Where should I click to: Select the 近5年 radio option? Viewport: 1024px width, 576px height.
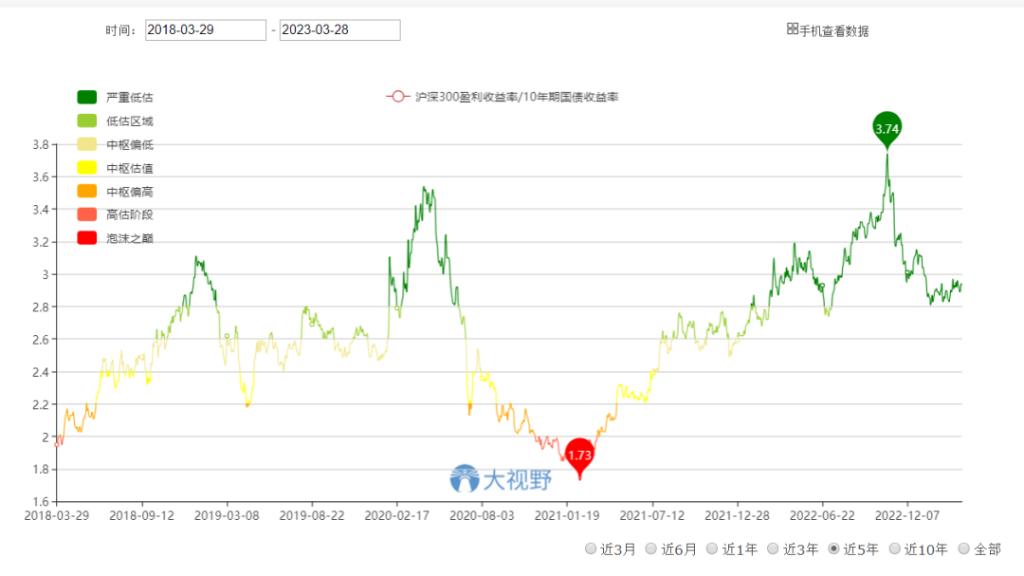pos(835,549)
